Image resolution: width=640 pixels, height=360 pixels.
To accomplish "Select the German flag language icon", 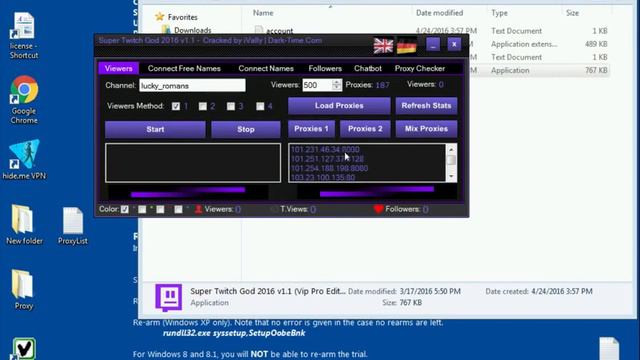I will click(x=407, y=45).
